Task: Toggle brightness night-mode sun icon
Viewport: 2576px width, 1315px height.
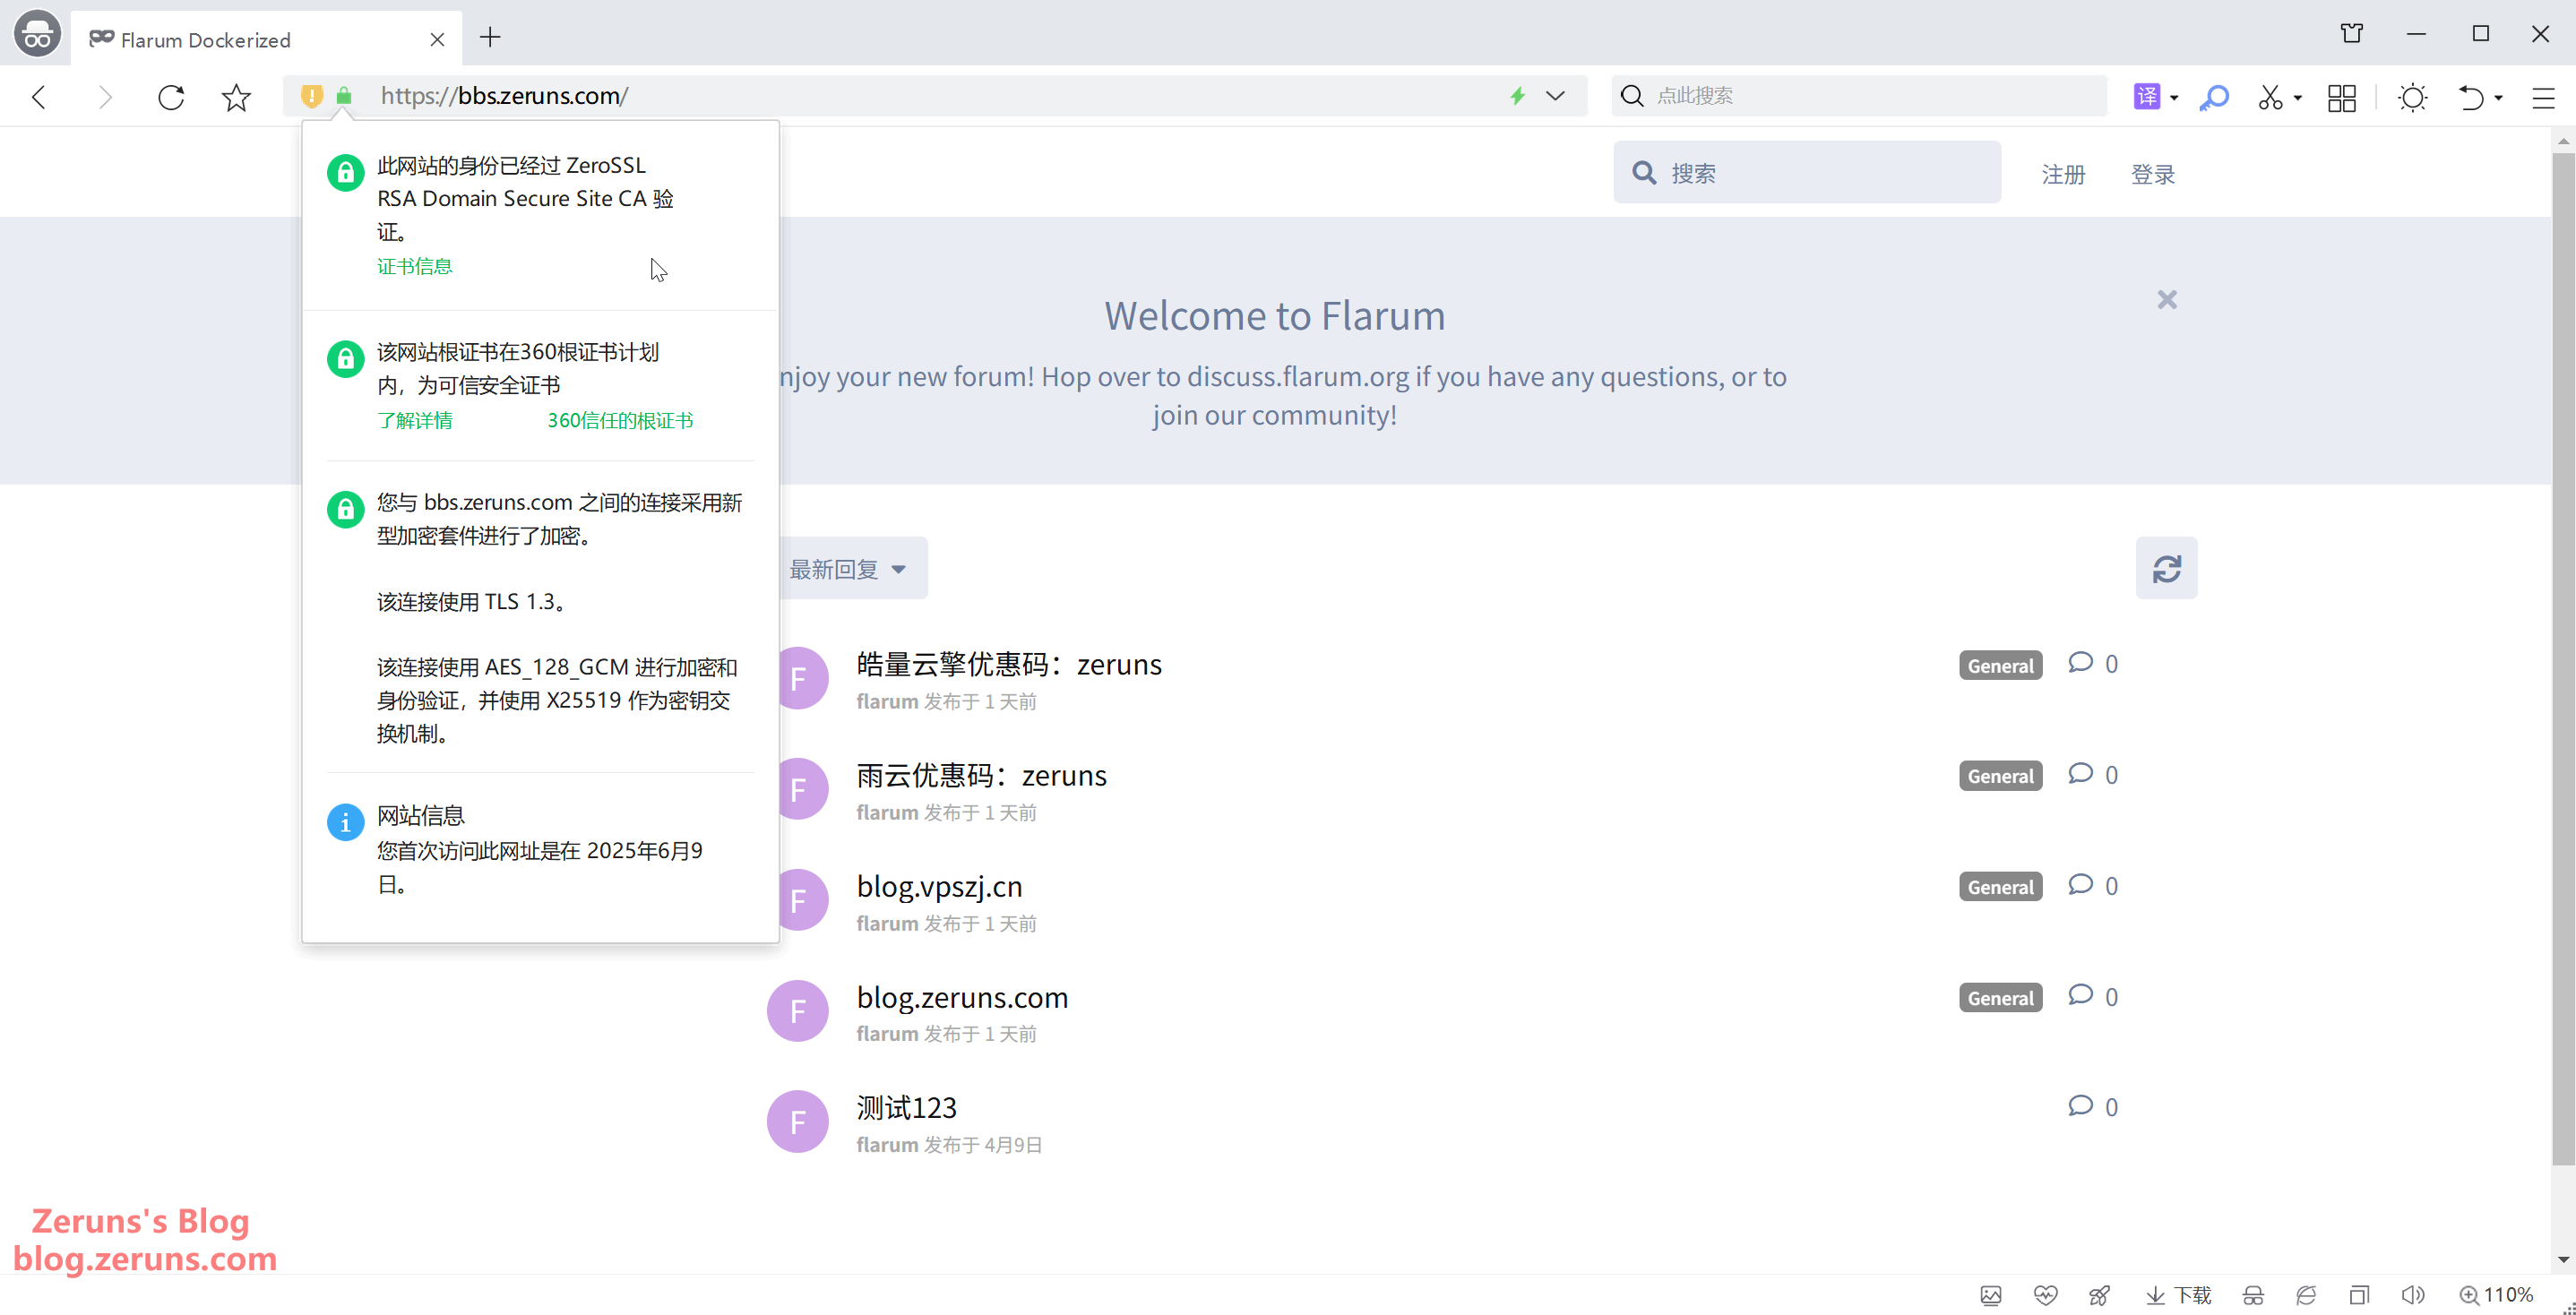Action: coord(2413,97)
